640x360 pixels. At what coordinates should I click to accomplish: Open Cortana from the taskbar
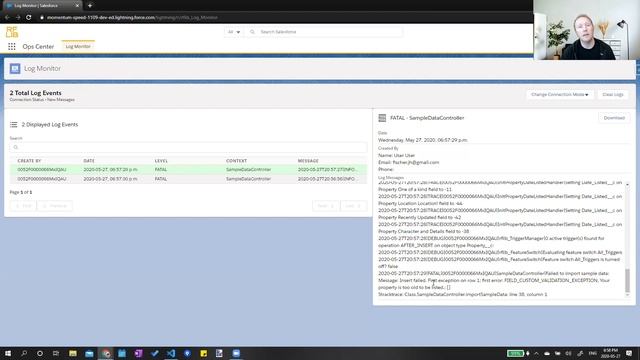coord(40,353)
